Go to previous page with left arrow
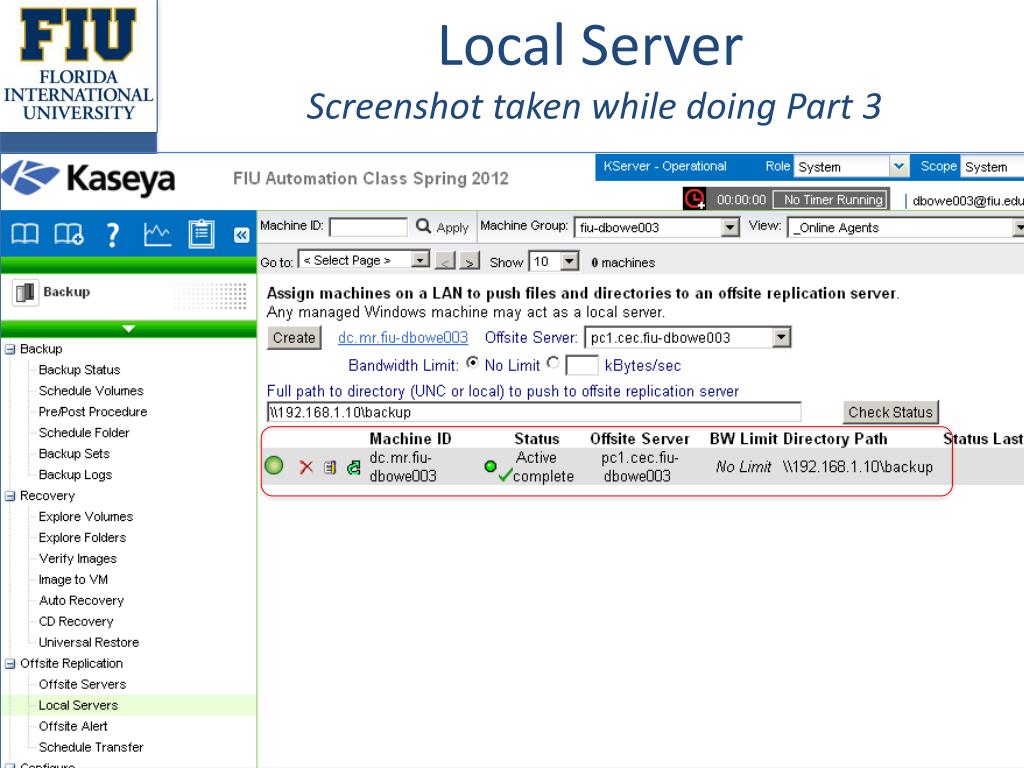The image size is (1024, 768). pyautogui.click(x=445, y=261)
